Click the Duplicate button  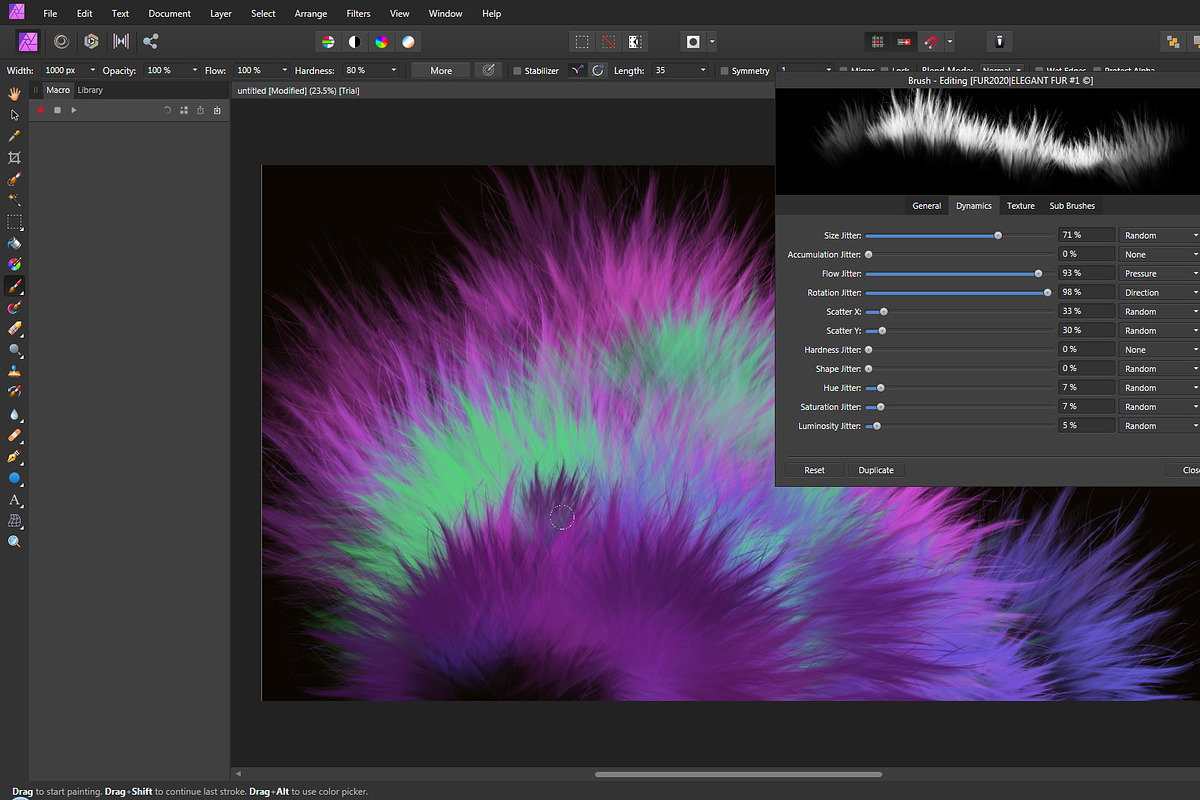(876, 470)
